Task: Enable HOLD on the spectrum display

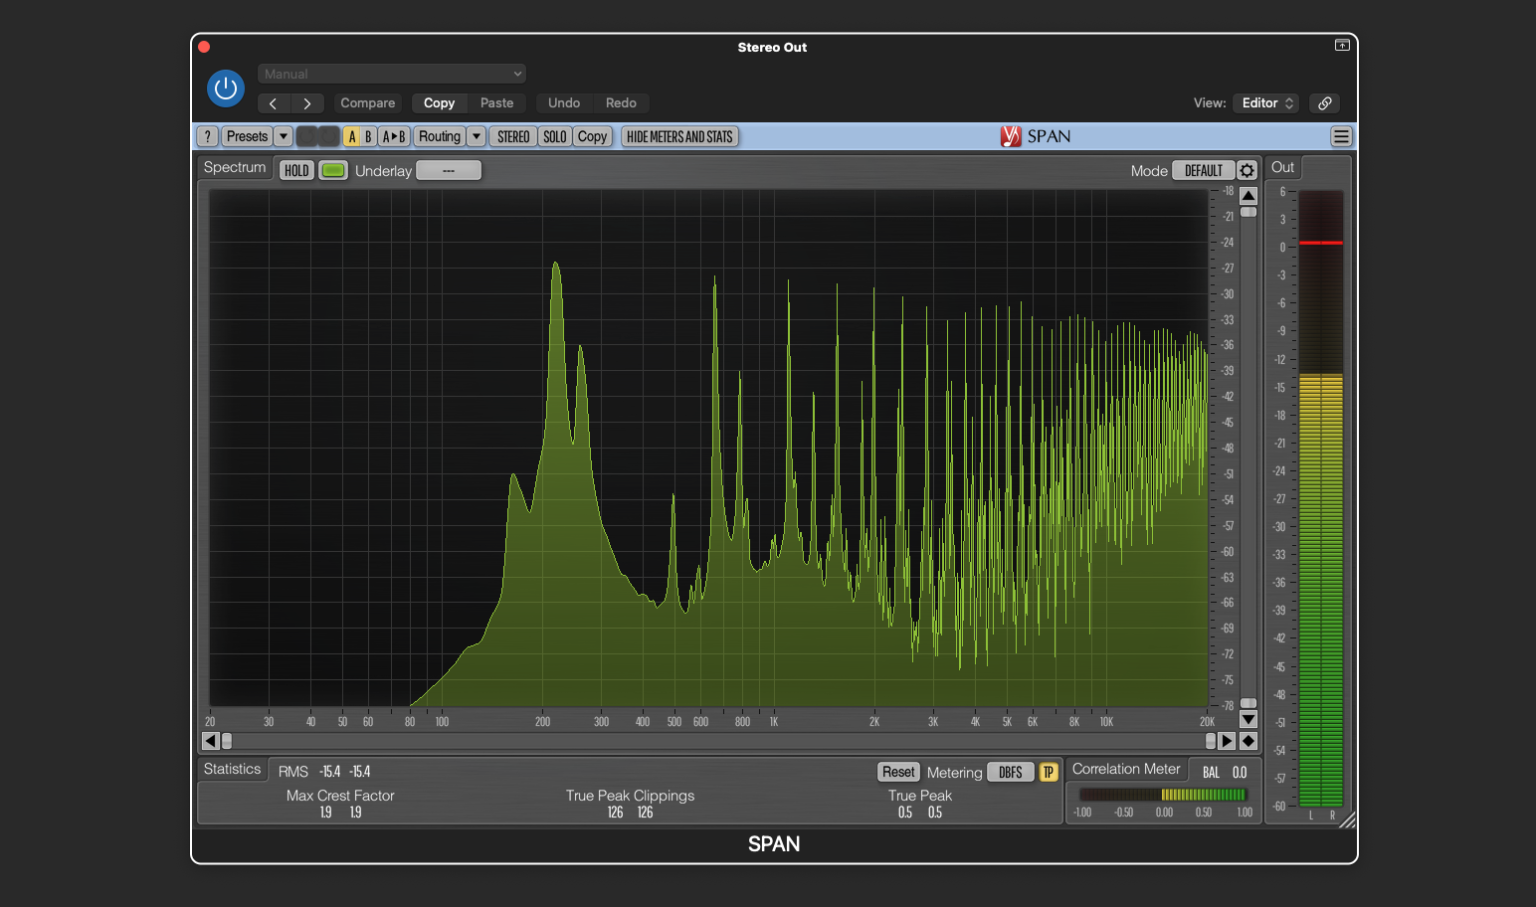Action: pos(296,170)
